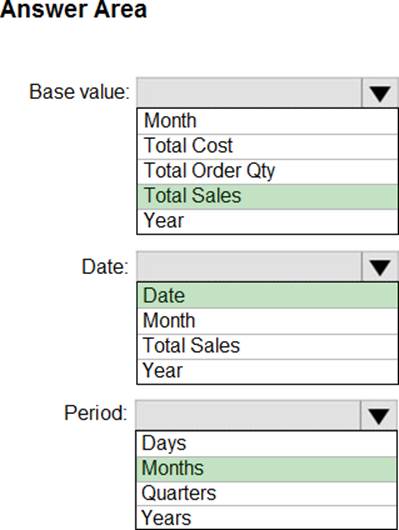Viewport: 399px width, 530px height.
Task: Select Year in Date list
Action: (x=267, y=371)
